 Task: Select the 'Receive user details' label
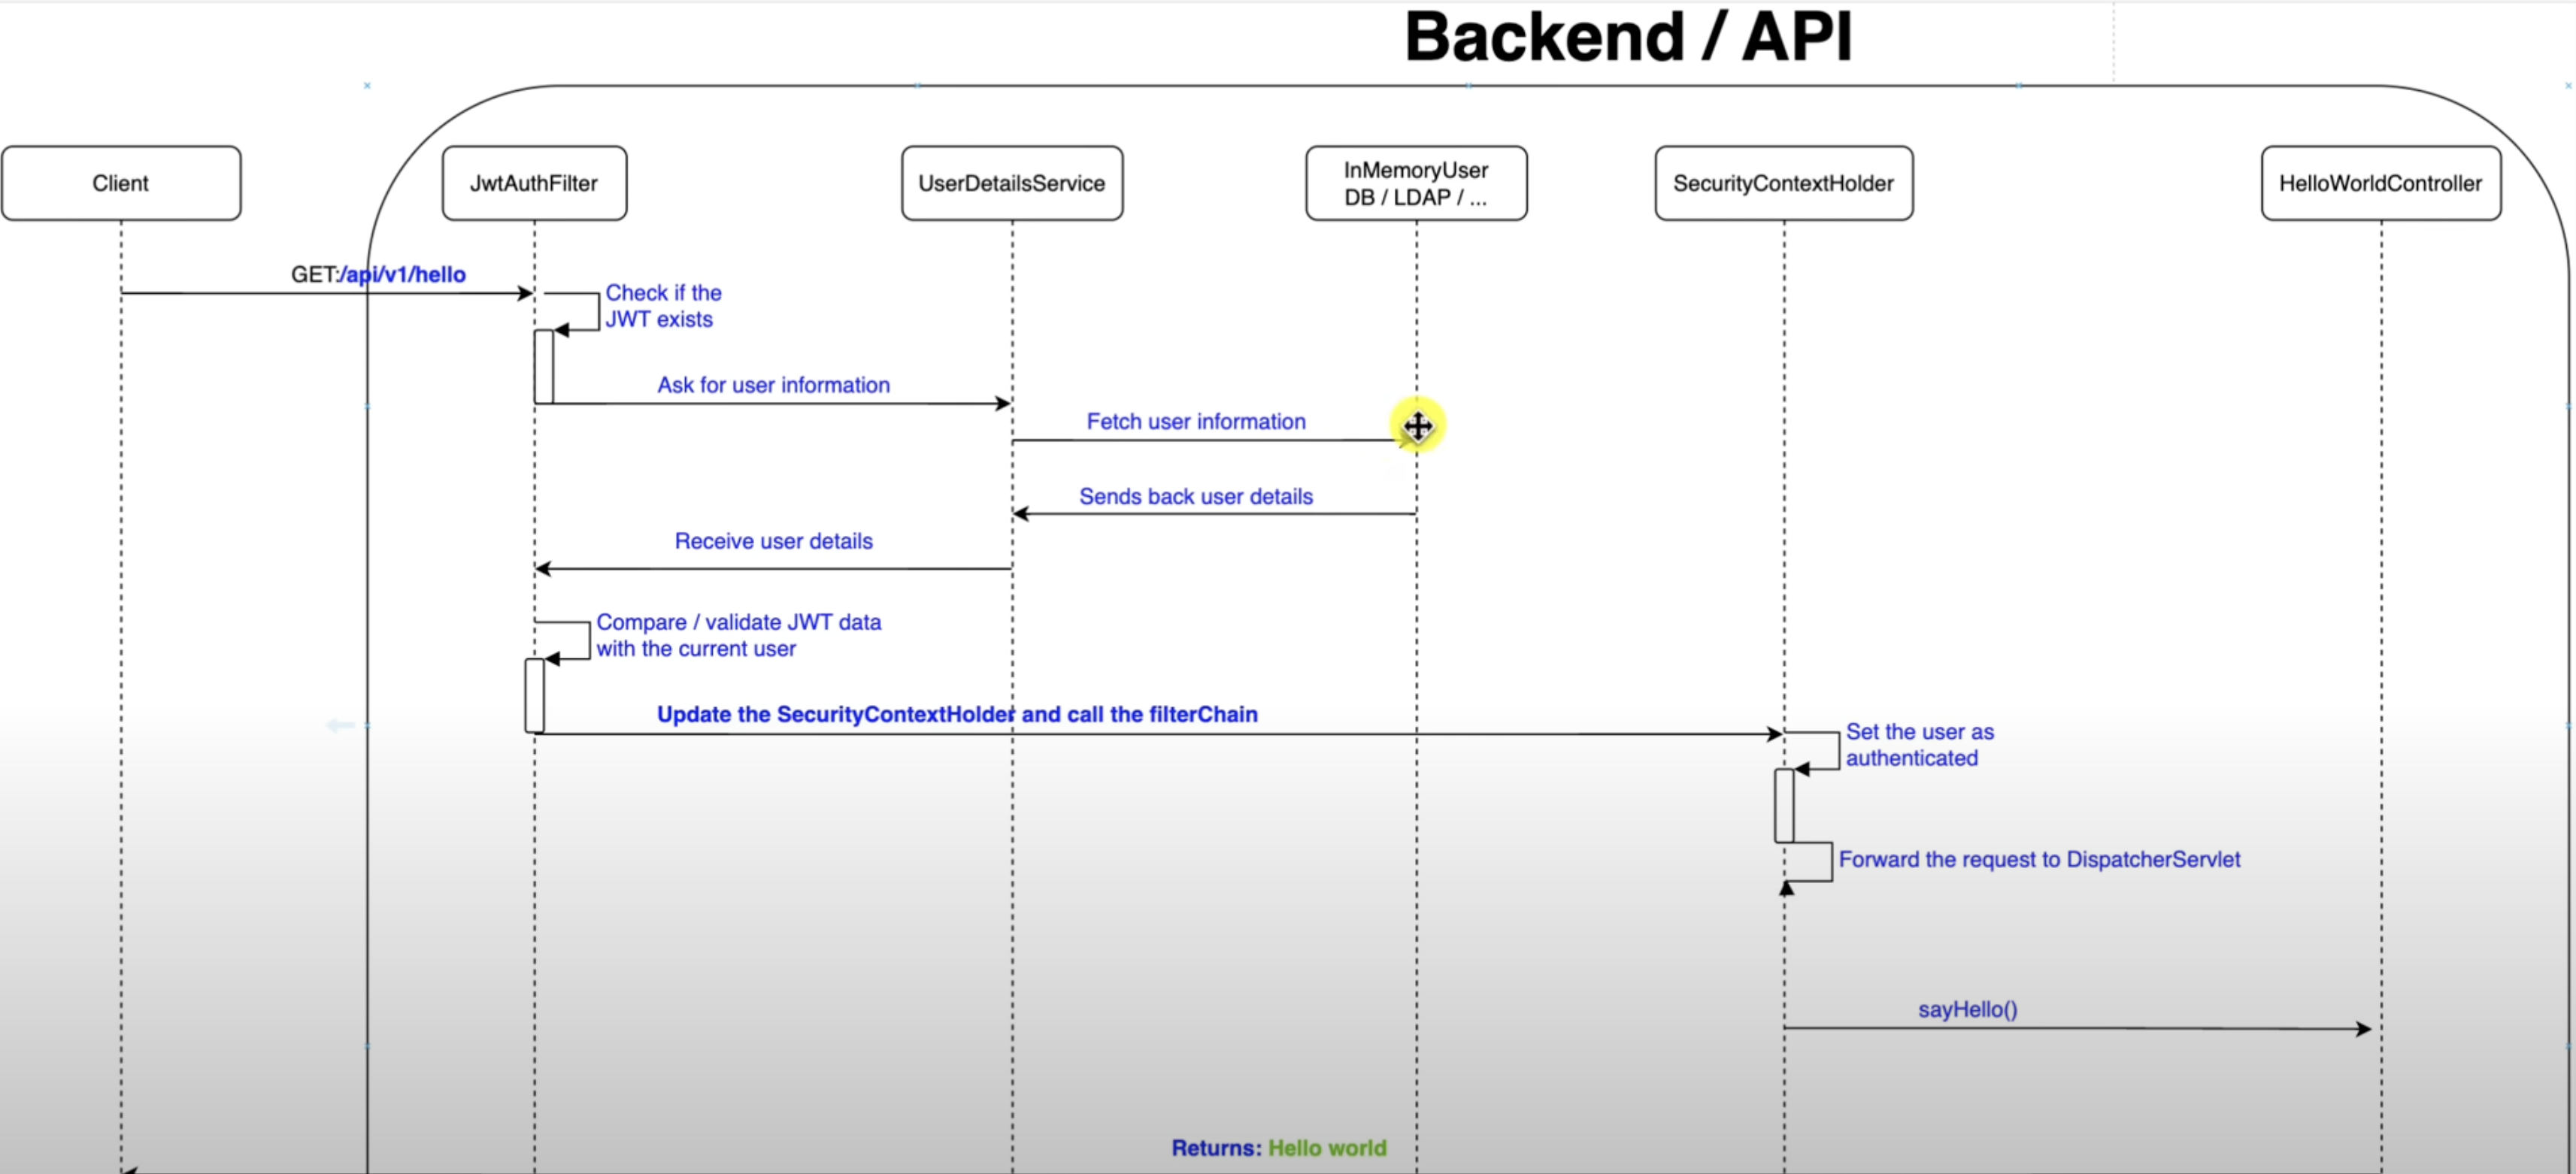click(x=773, y=541)
